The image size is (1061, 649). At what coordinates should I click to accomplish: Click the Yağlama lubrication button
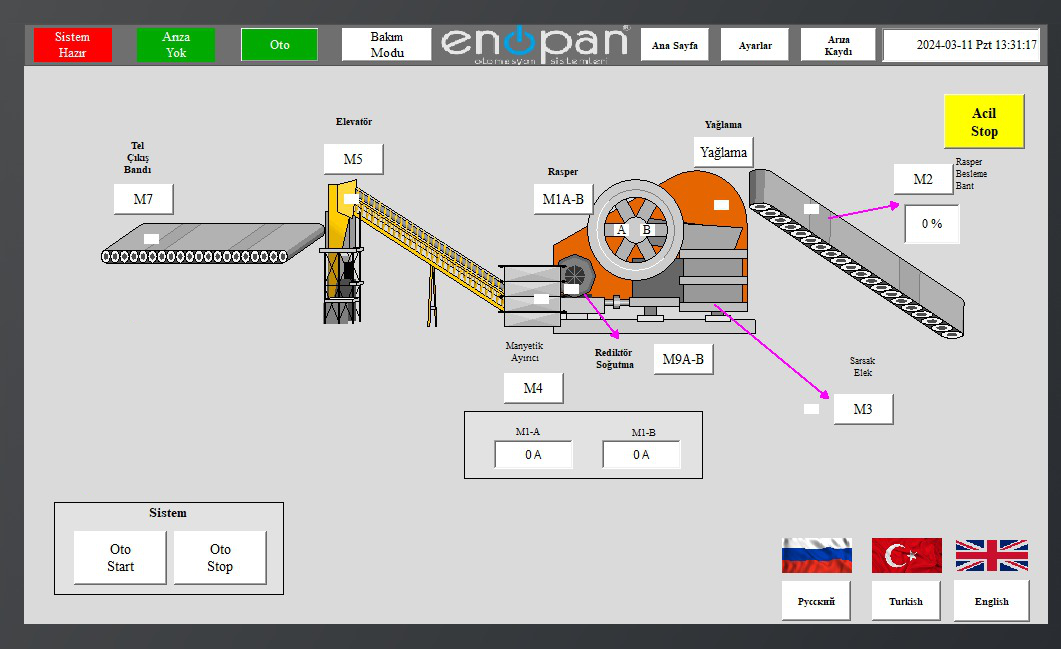pyautogui.click(x=723, y=152)
